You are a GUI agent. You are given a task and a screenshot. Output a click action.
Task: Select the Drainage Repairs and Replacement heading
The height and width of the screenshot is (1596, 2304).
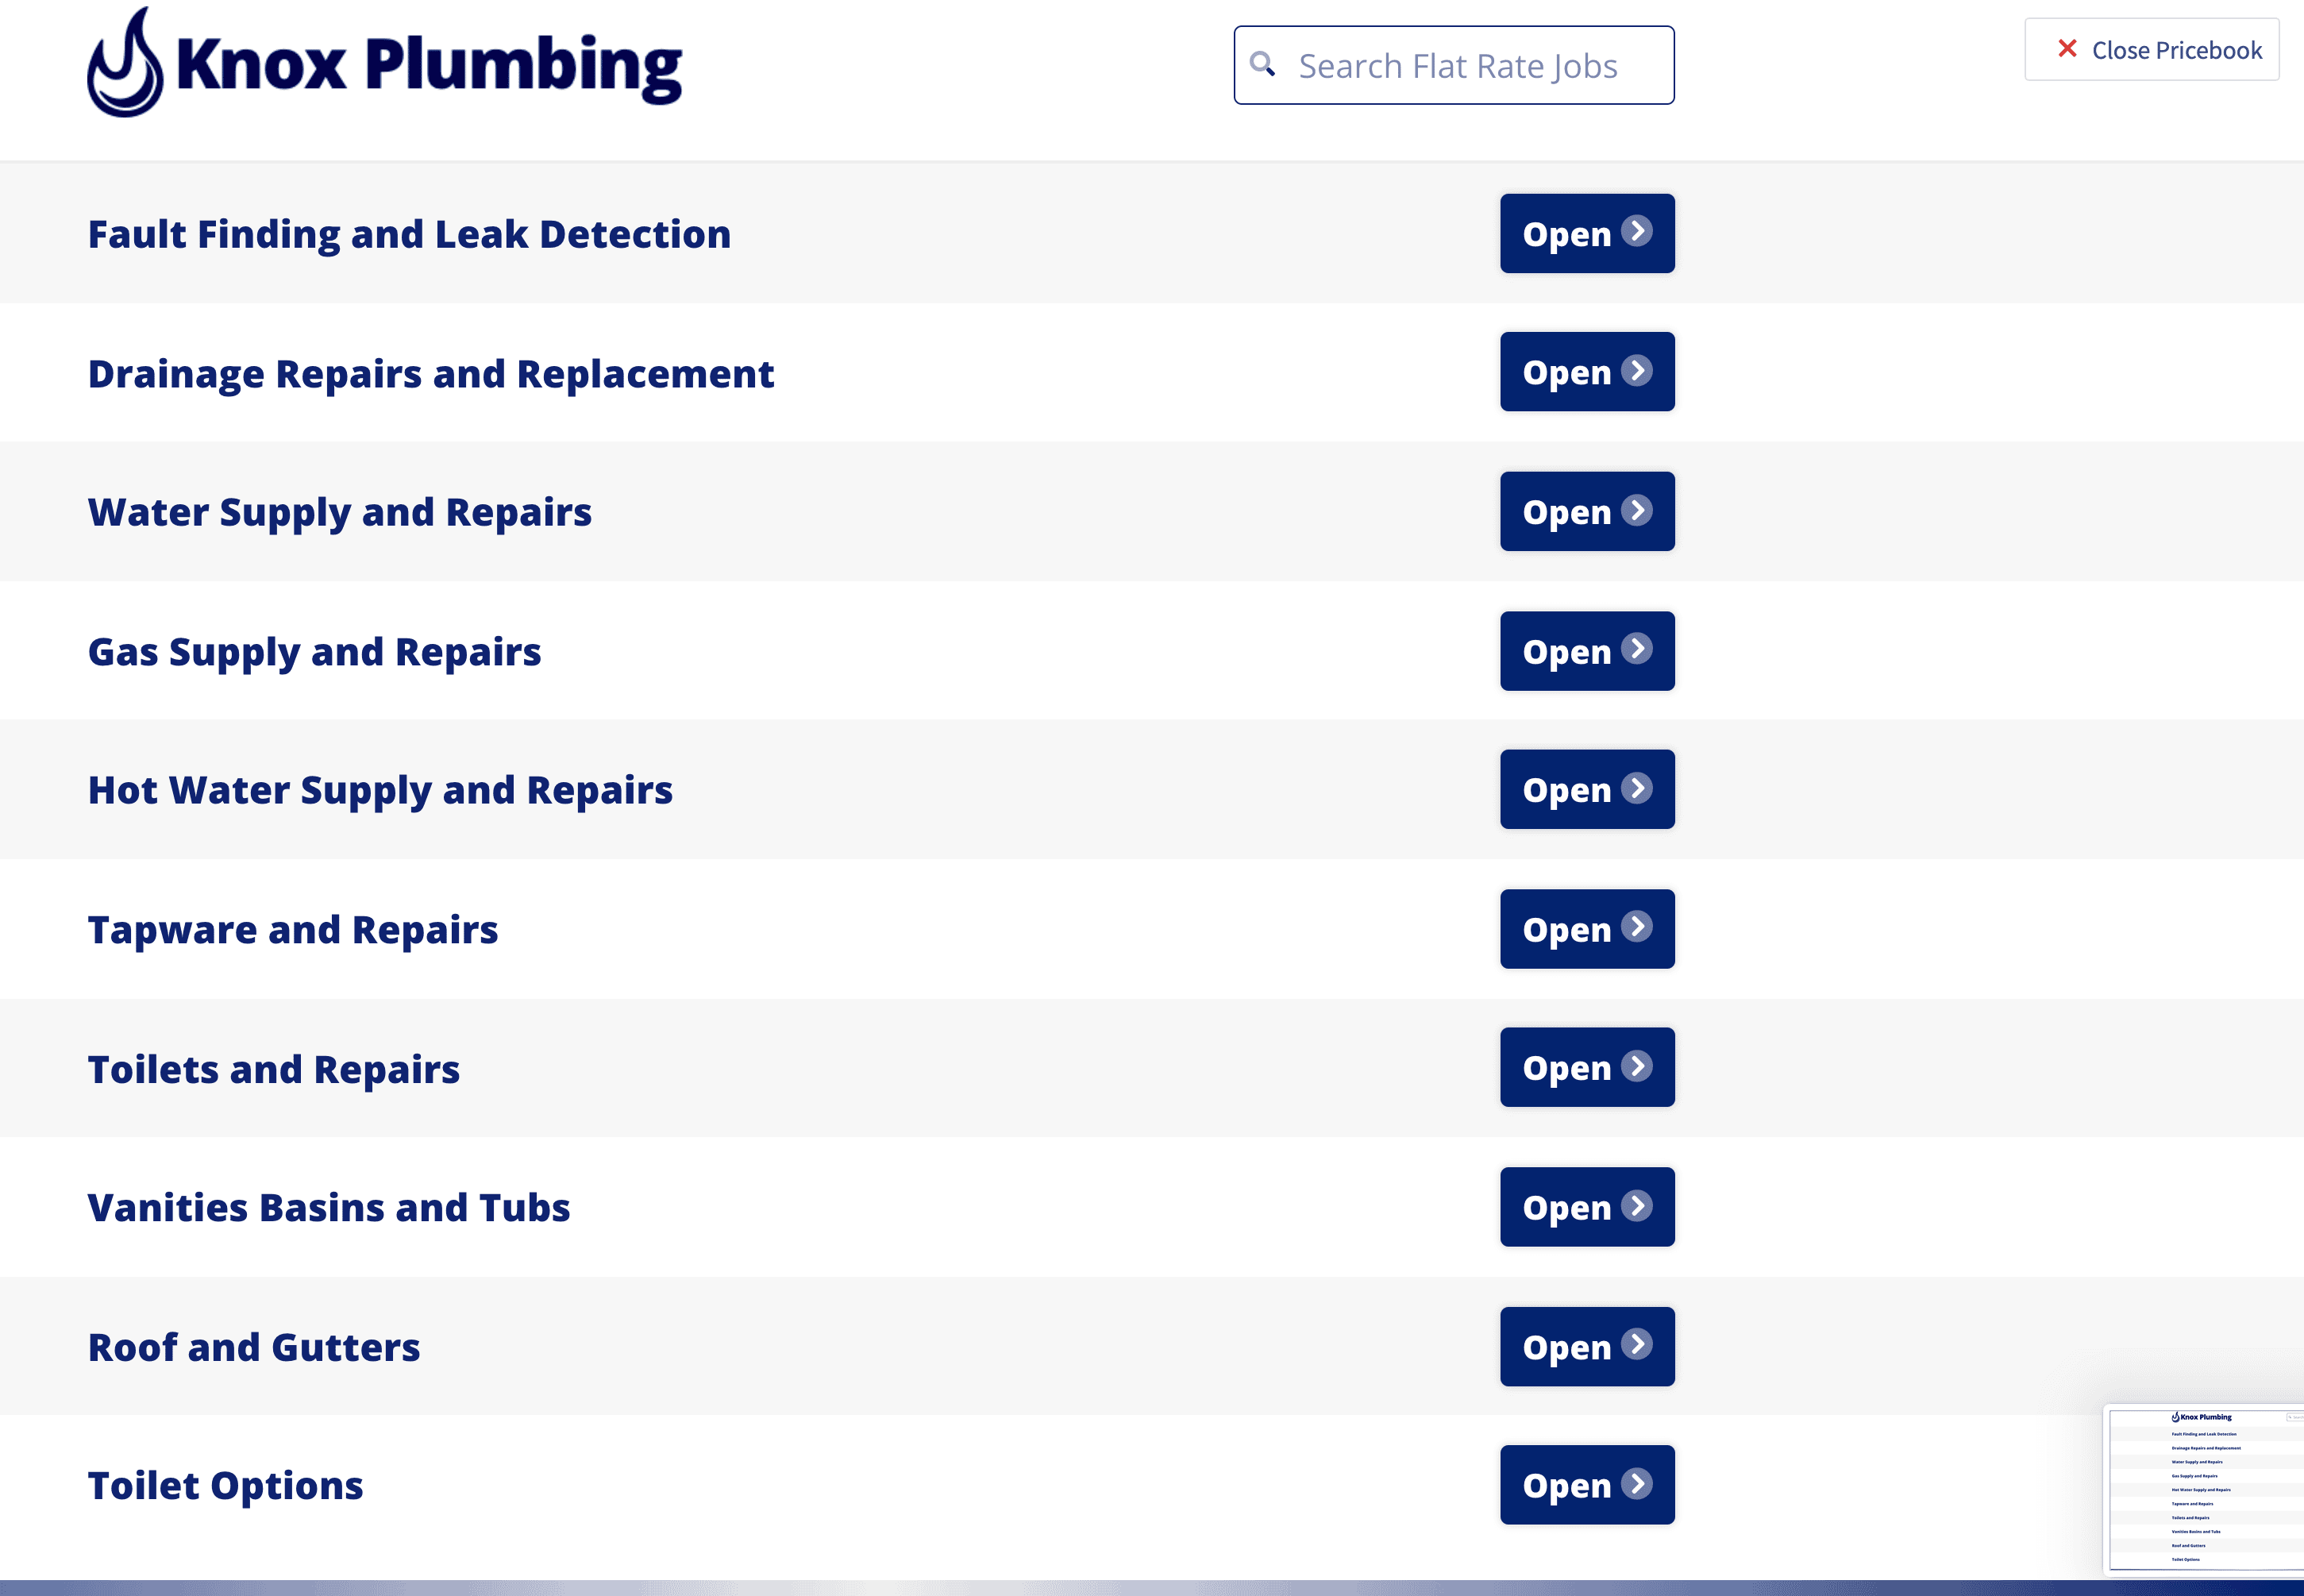coord(430,374)
